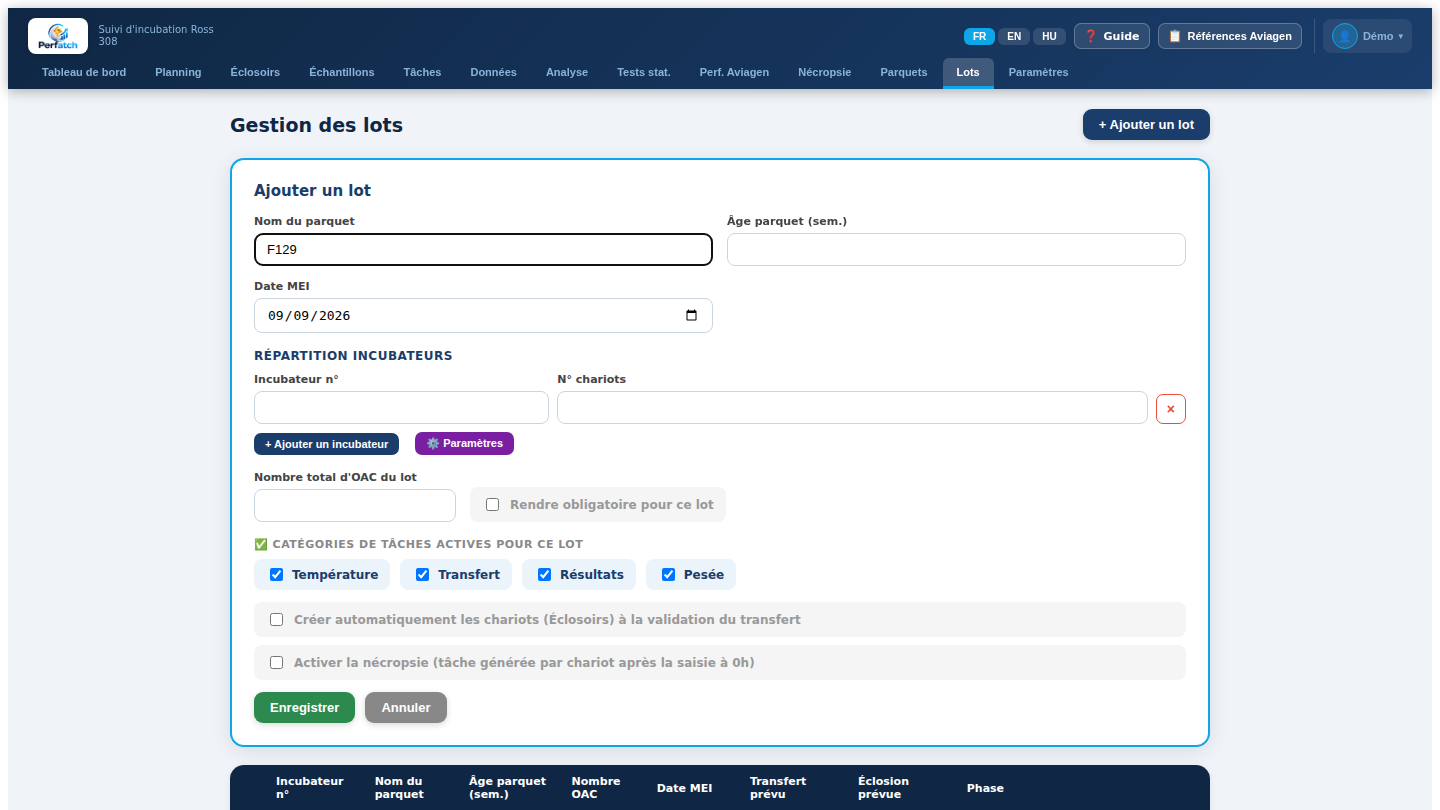Click the Perfatch logo icon
This screenshot has width=1440, height=810.
click(x=58, y=36)
